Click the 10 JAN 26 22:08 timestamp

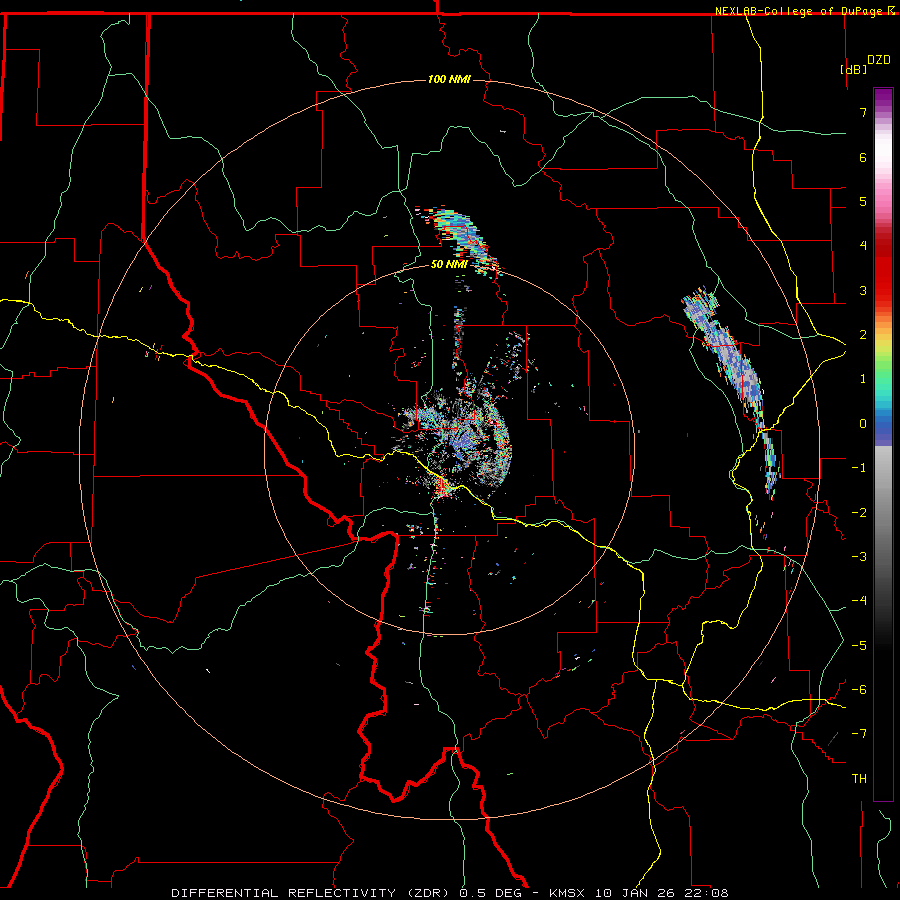(662, 893)
